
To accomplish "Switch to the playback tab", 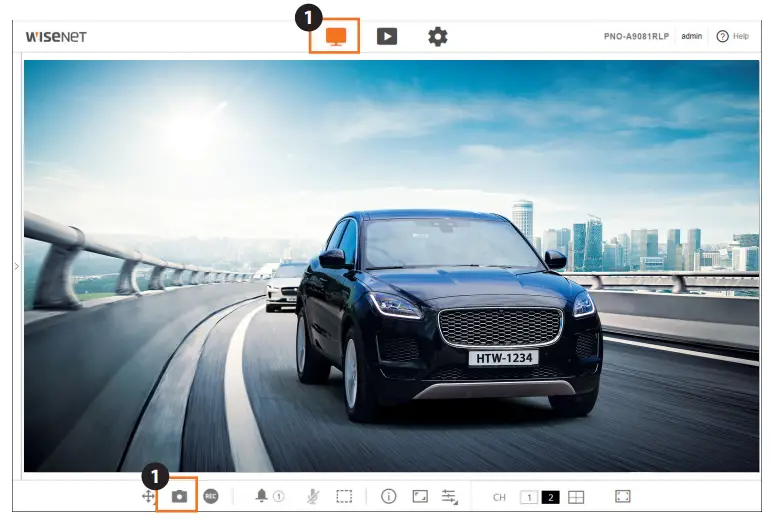I will pyautogui.click(x=387, y=36).
